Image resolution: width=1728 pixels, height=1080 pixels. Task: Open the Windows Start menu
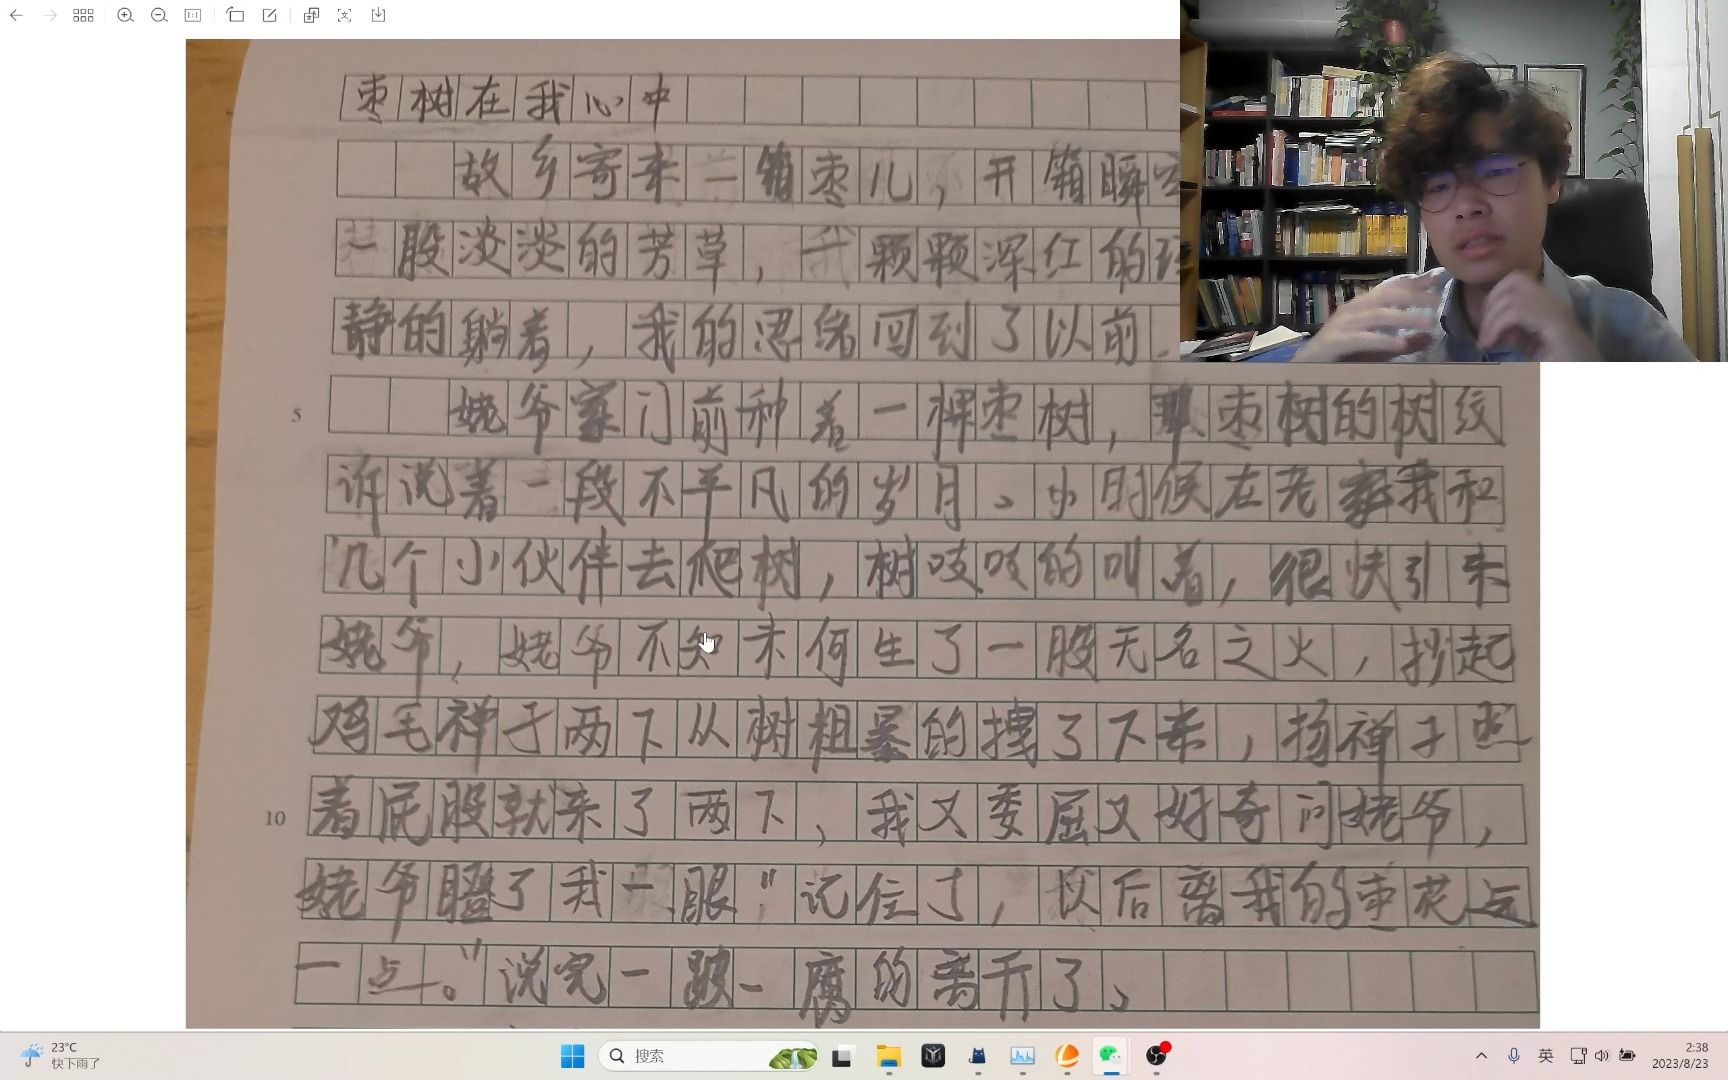[x=573, y=1056]
